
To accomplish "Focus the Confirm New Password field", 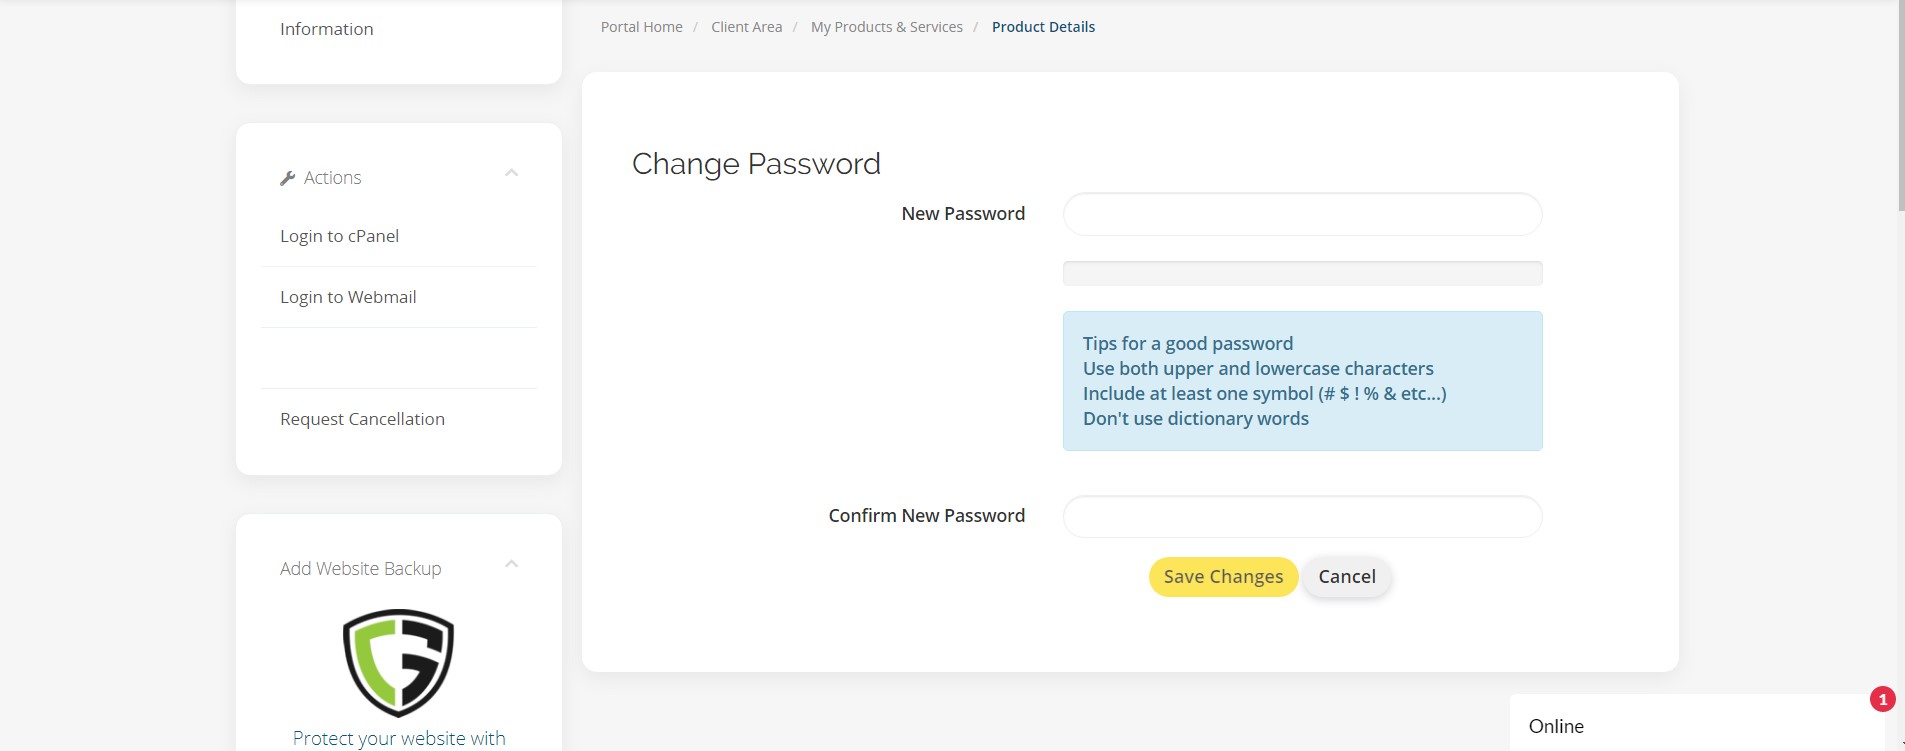I will pyautogui.click(x=1302, y=516).
